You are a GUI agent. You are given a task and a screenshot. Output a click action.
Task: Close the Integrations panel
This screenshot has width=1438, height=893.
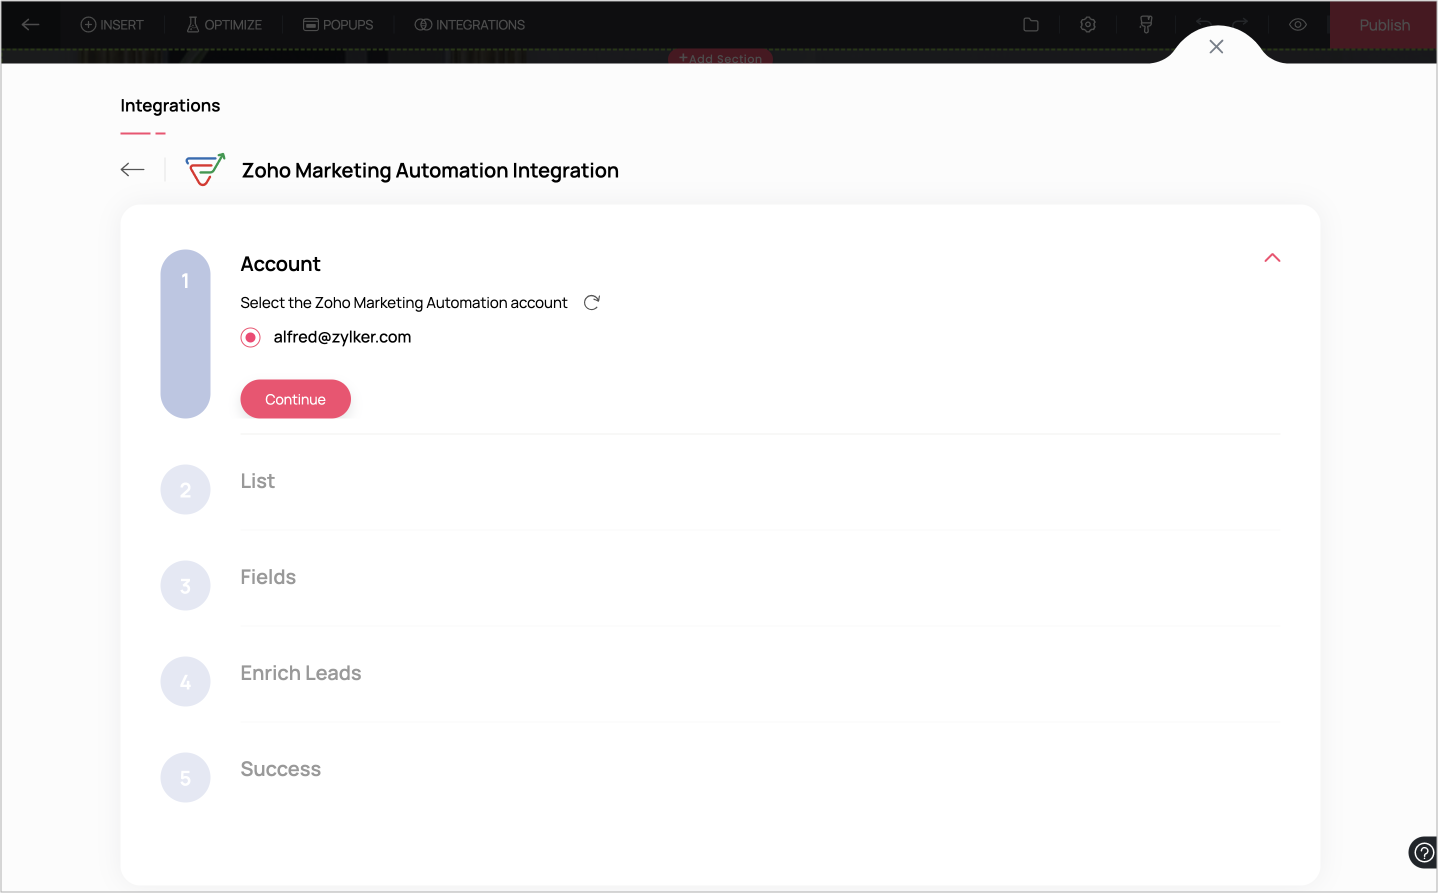point(1216,47)
